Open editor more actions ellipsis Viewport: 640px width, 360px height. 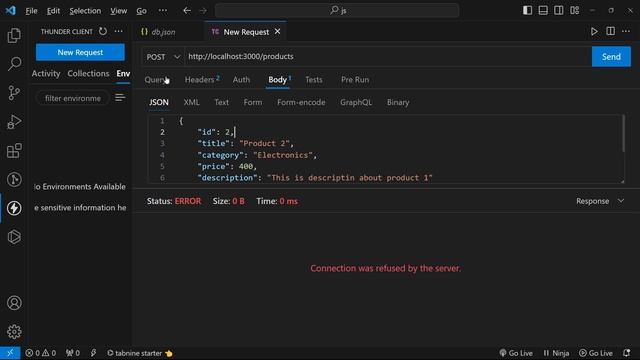tap(626, 31)
